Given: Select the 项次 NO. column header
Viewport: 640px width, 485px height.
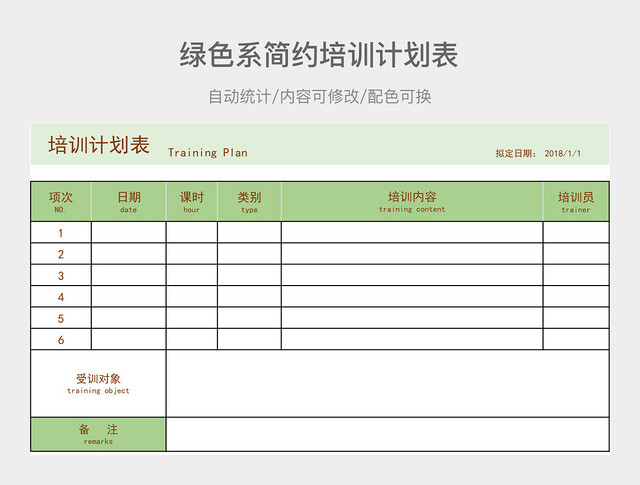Looking at the screenshot, I should [61, 202].
